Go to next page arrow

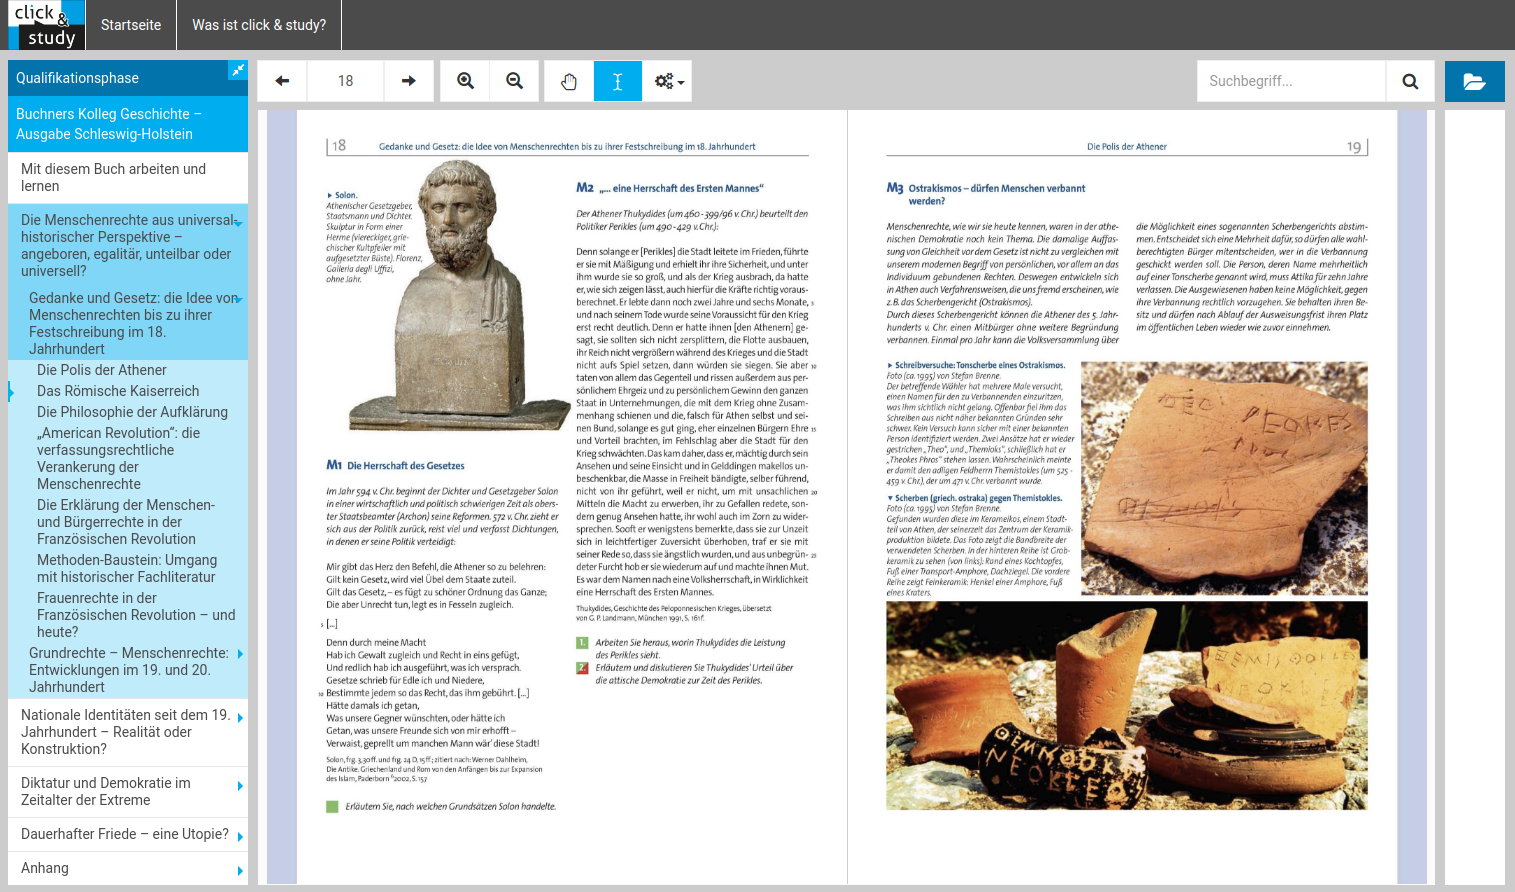tap(409, 81)
